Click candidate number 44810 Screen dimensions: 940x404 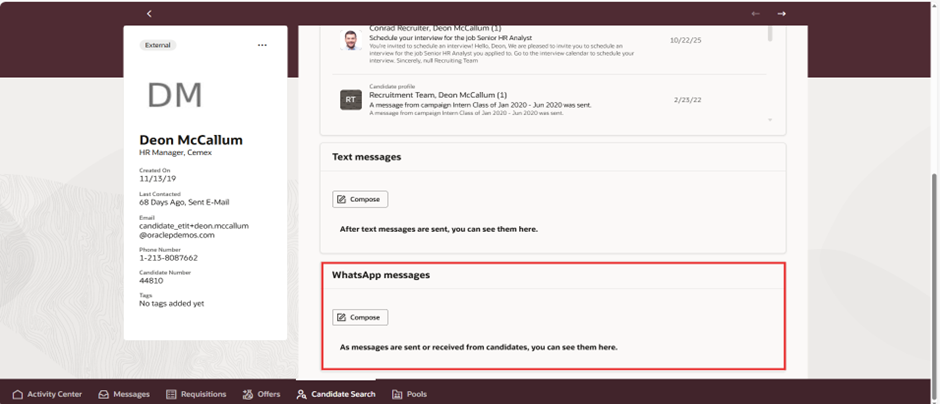click(151, 281)
